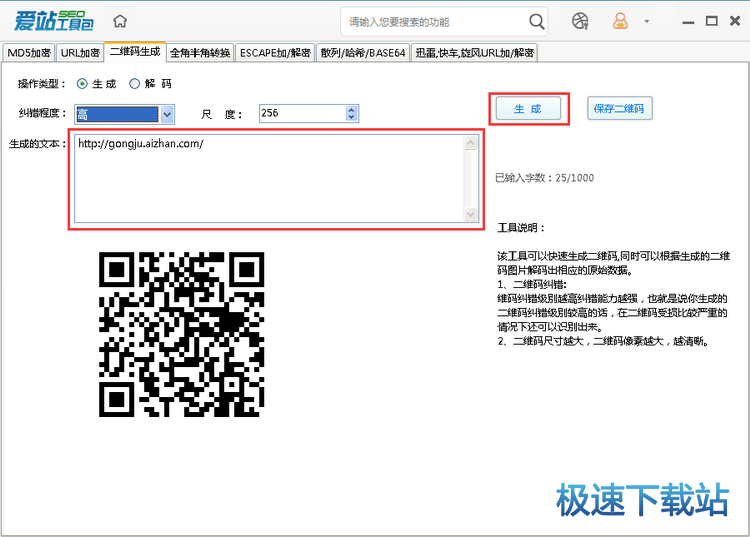Minimize the application window
This screenshot has height=537, width=750.
[688, 22]
